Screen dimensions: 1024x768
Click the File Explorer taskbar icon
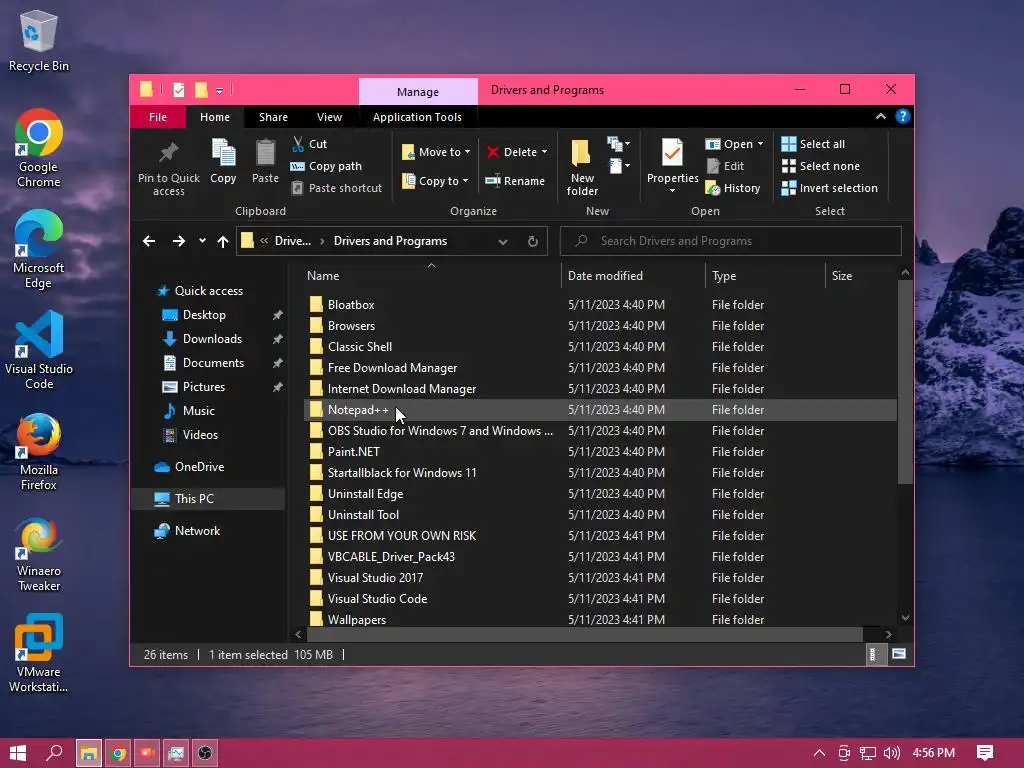[x=89, y=753]
